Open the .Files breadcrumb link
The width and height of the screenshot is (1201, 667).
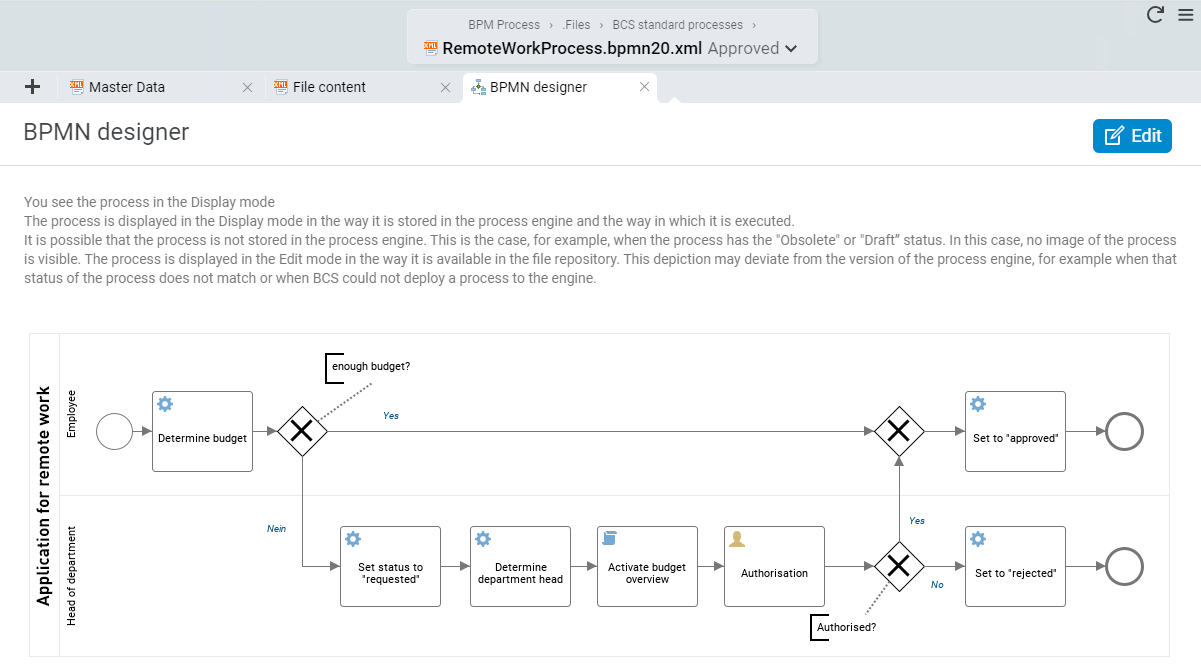576,24
